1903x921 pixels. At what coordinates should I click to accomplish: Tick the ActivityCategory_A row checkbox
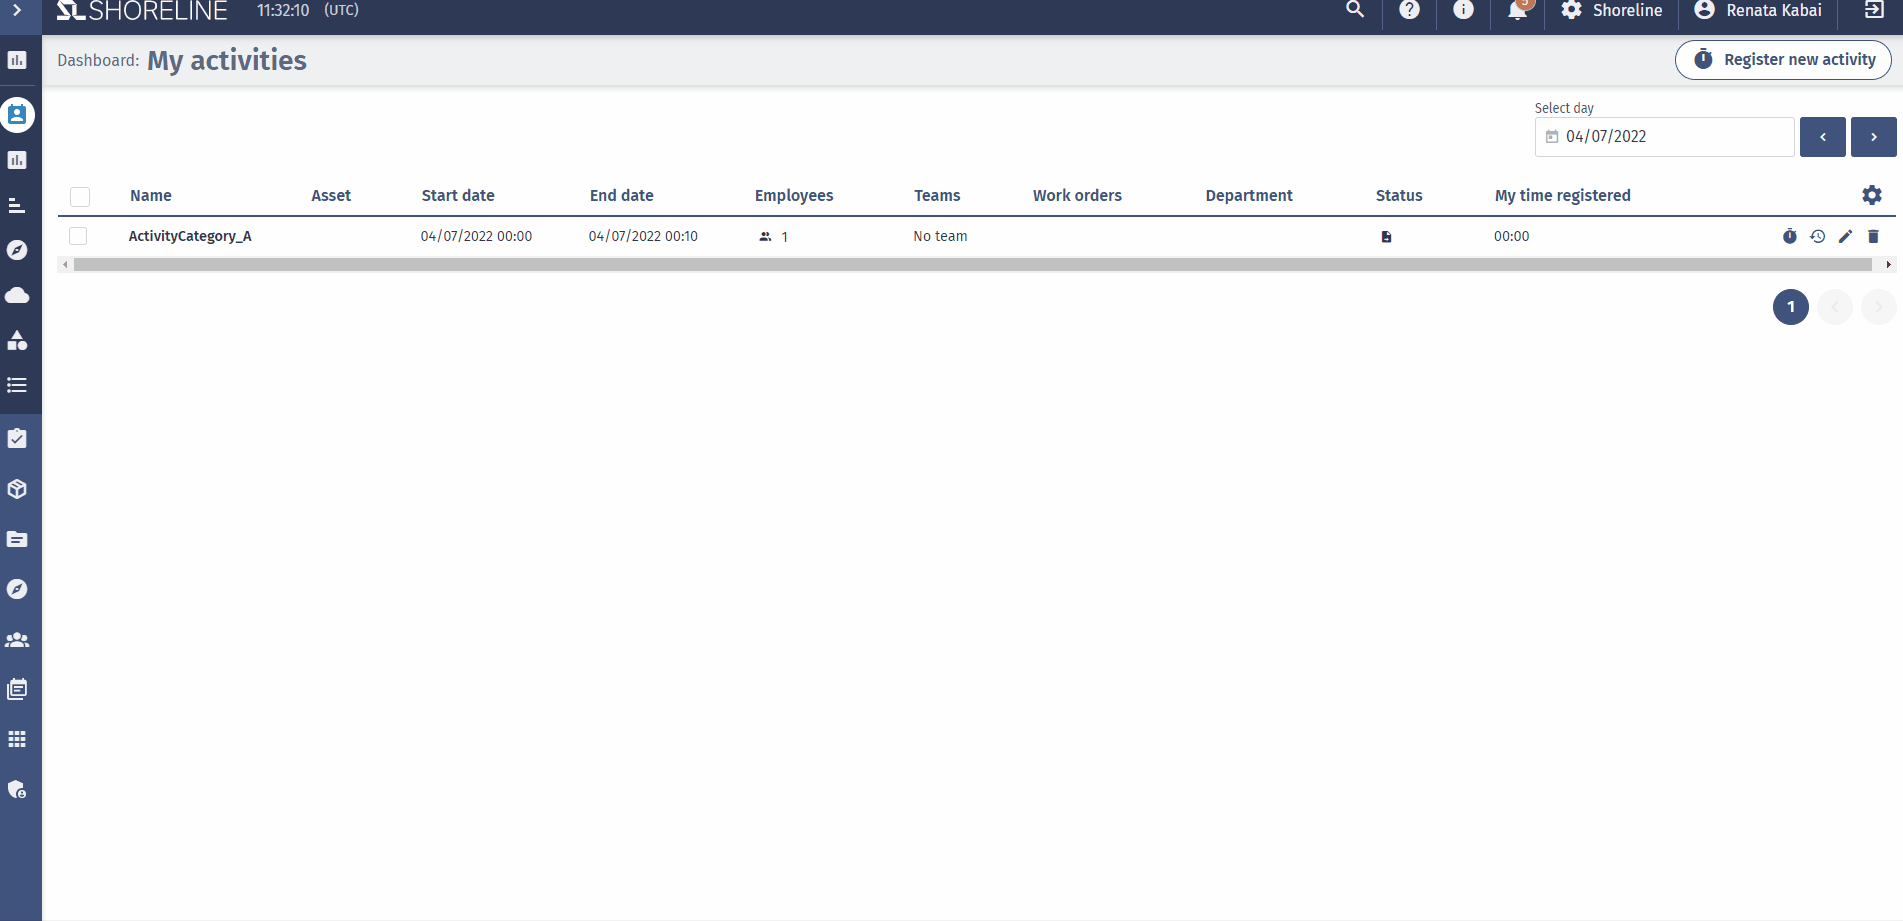[x=78, y=236]
